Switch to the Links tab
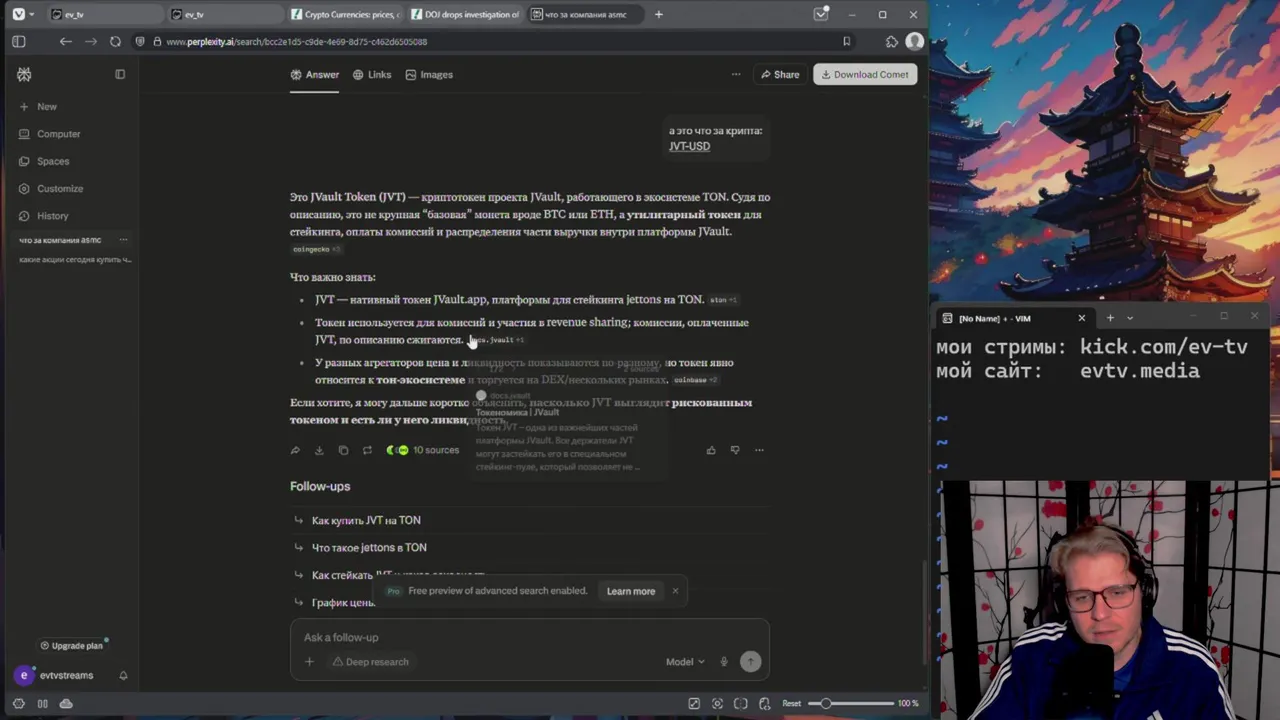1280x720 pixels. pyautogui.click(x=372, y=74)
